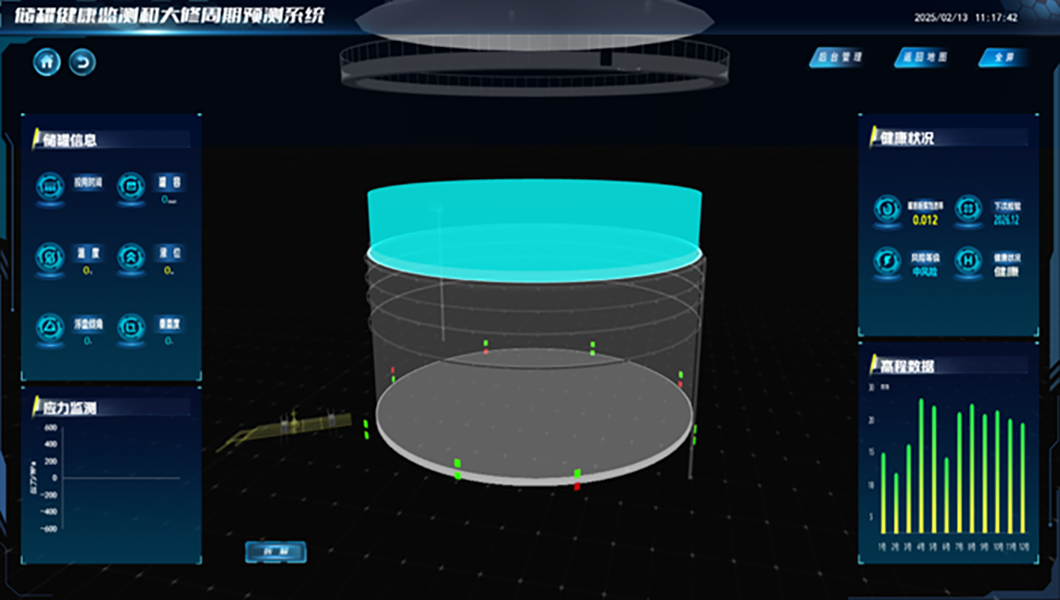Click the 垂直度 verticality icon
The image size is (1060, 600).
tap(131, 327)
